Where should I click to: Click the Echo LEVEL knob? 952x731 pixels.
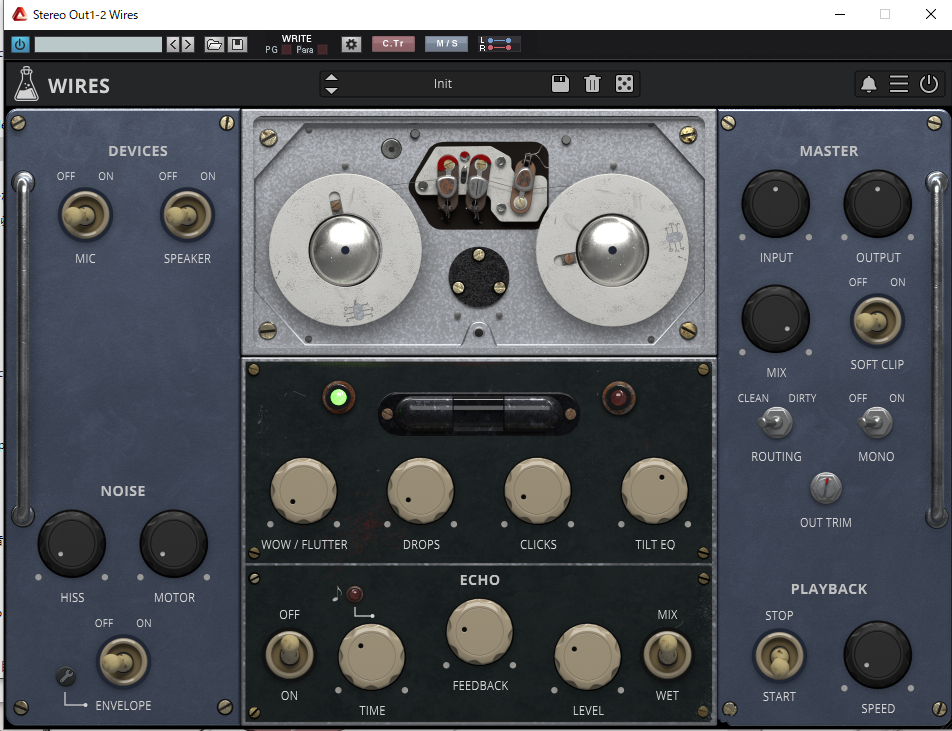pos(588,657)
